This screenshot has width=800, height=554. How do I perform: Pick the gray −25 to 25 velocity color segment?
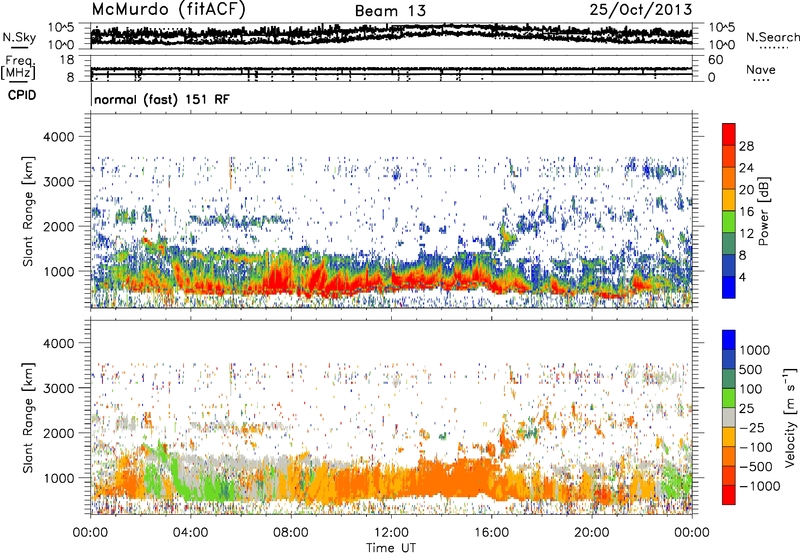coord(729,418)
